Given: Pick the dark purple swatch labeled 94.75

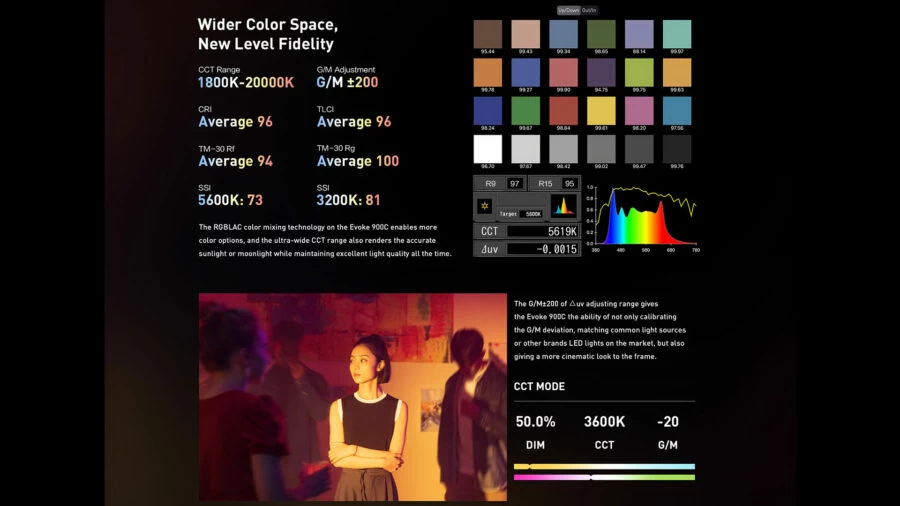Looking at the screenshot, I should tap(601, 72).
